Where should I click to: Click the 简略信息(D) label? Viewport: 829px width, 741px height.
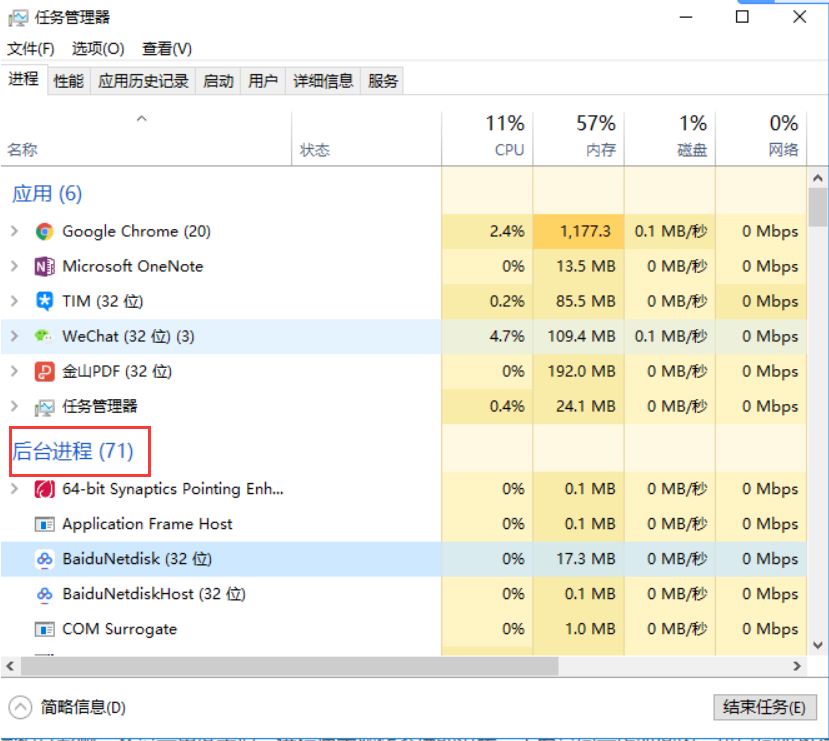83,707
